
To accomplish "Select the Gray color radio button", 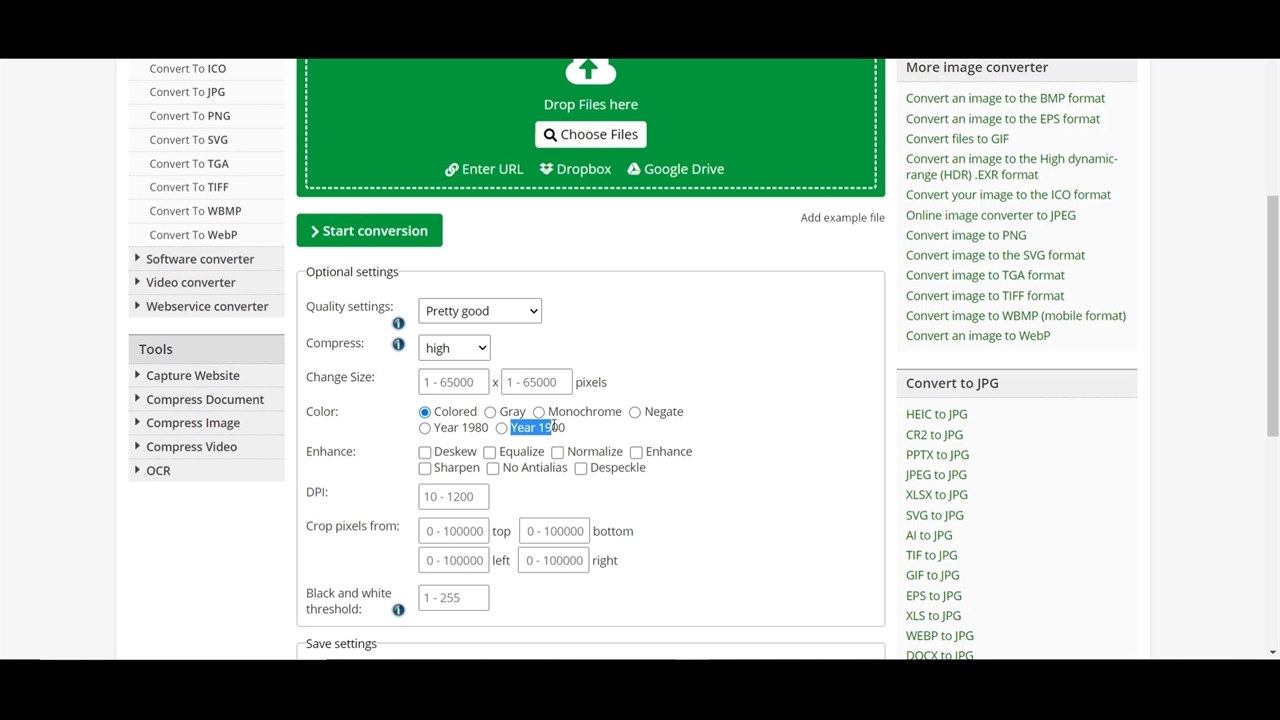I will point(490,412).
